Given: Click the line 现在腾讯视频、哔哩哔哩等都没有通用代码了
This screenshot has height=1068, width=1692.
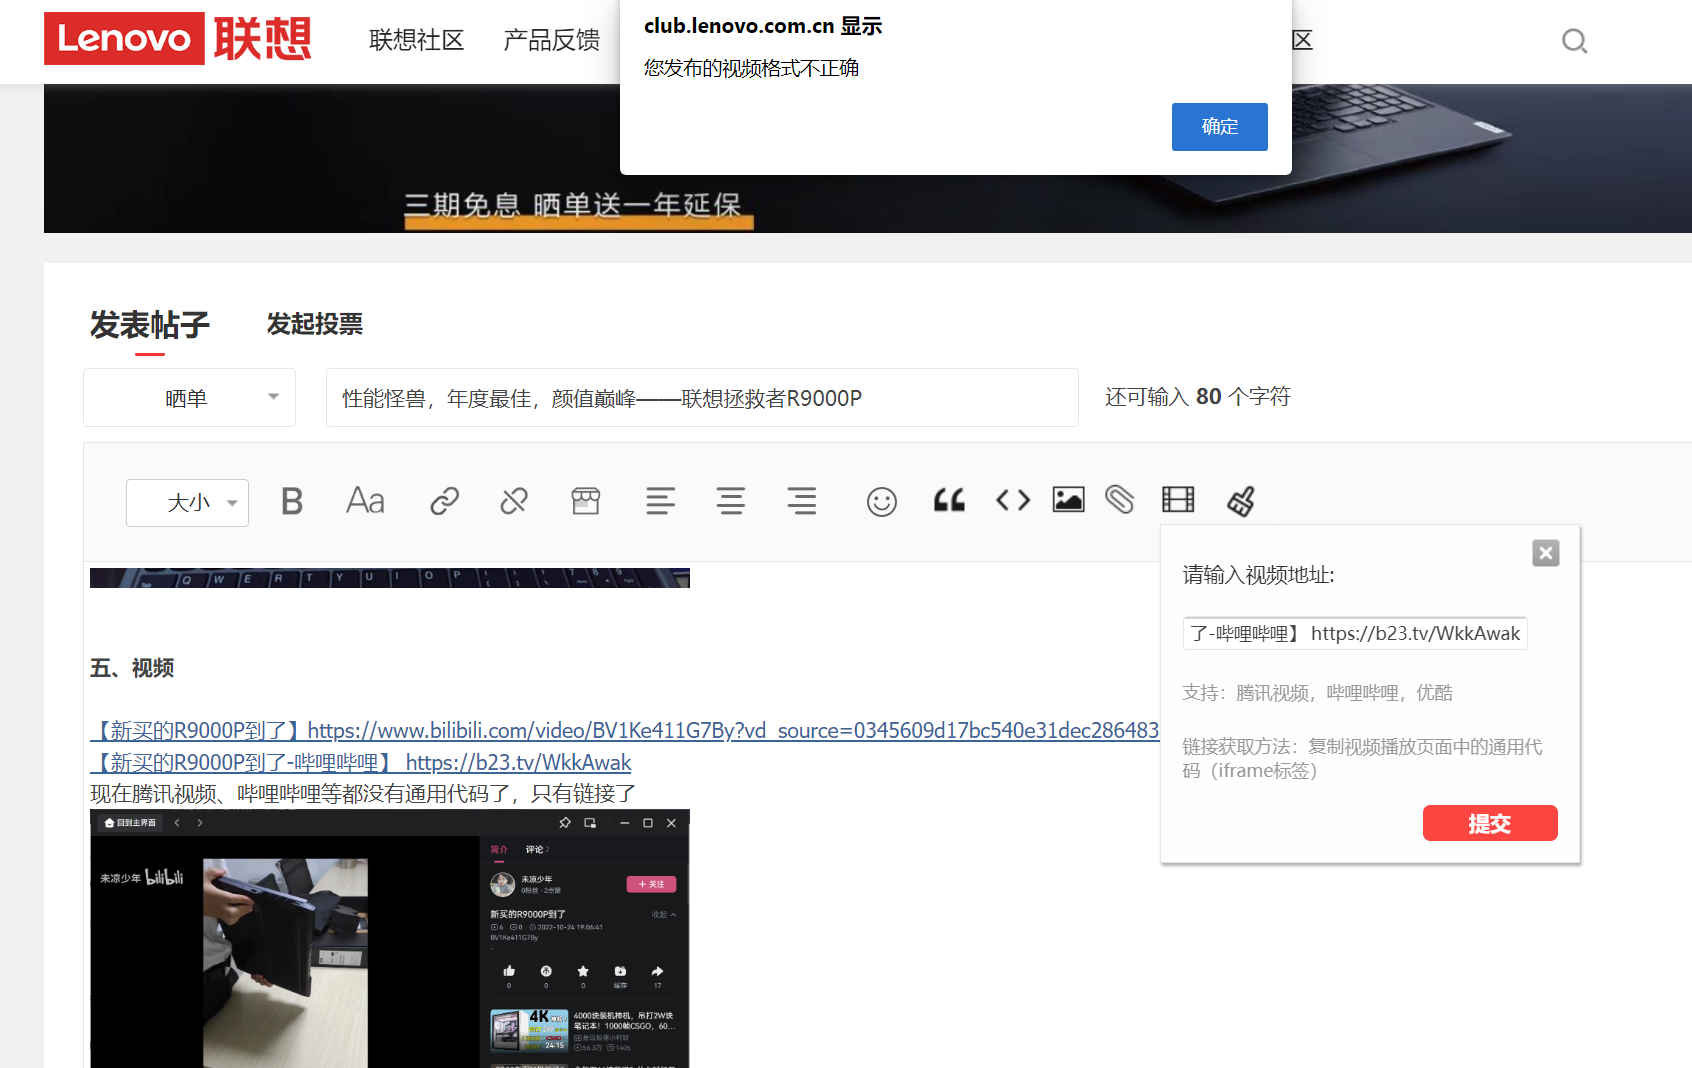Looking at the screenshot, I should point(363,794).
